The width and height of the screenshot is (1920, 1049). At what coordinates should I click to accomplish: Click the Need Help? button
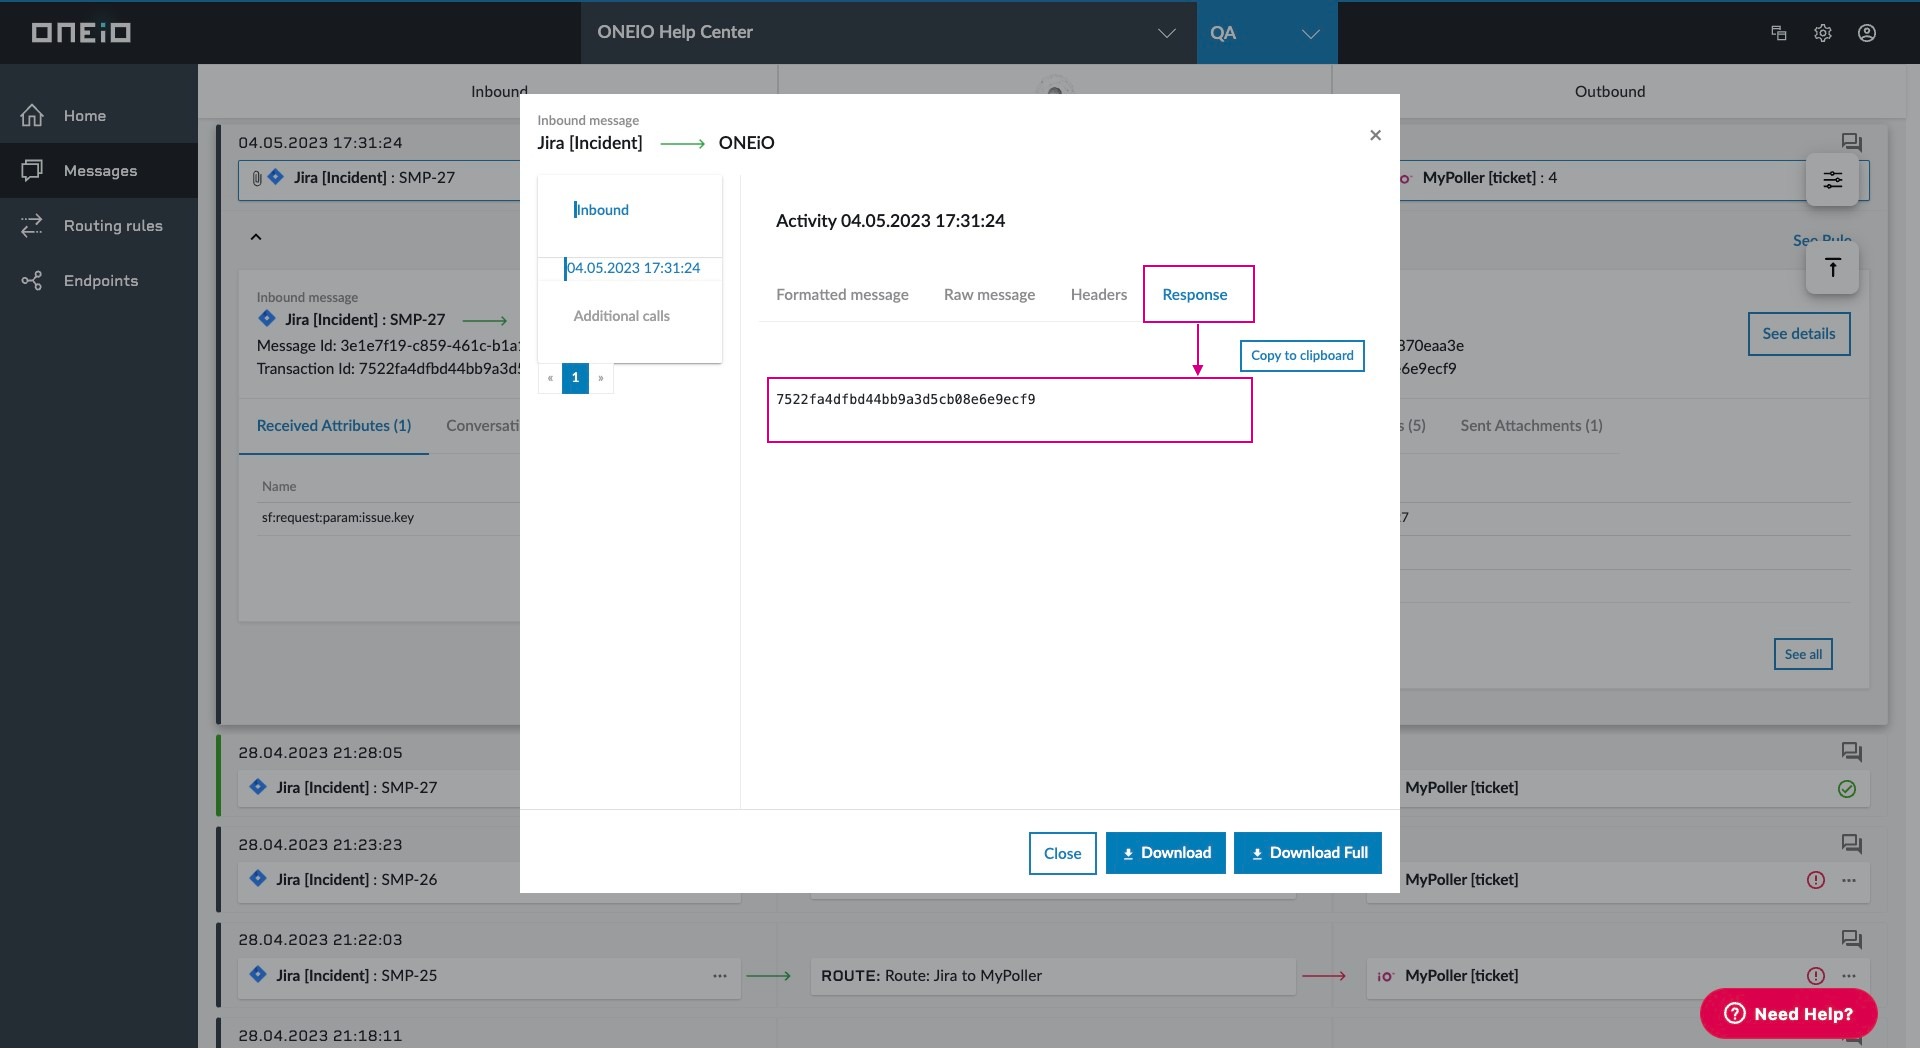(1788, 1014)
